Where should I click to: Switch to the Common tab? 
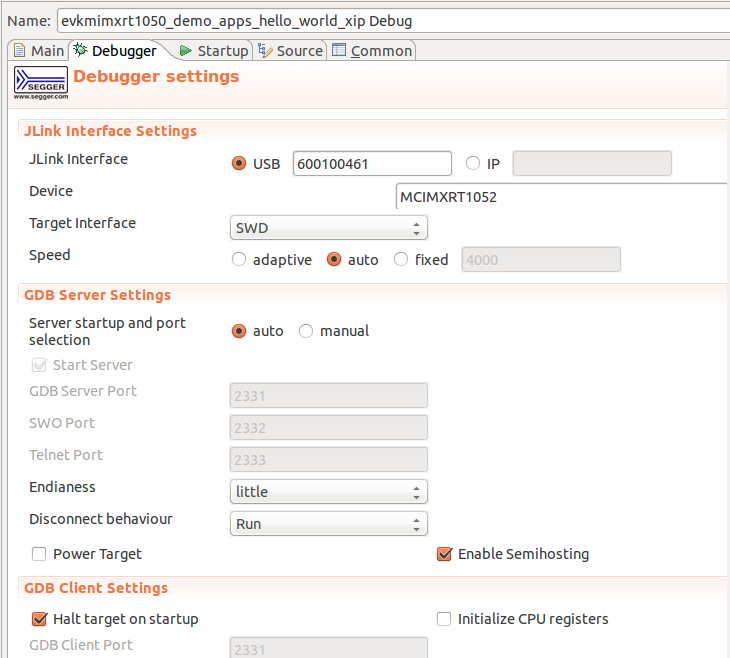pyautogui.click(x=372, y=50)
